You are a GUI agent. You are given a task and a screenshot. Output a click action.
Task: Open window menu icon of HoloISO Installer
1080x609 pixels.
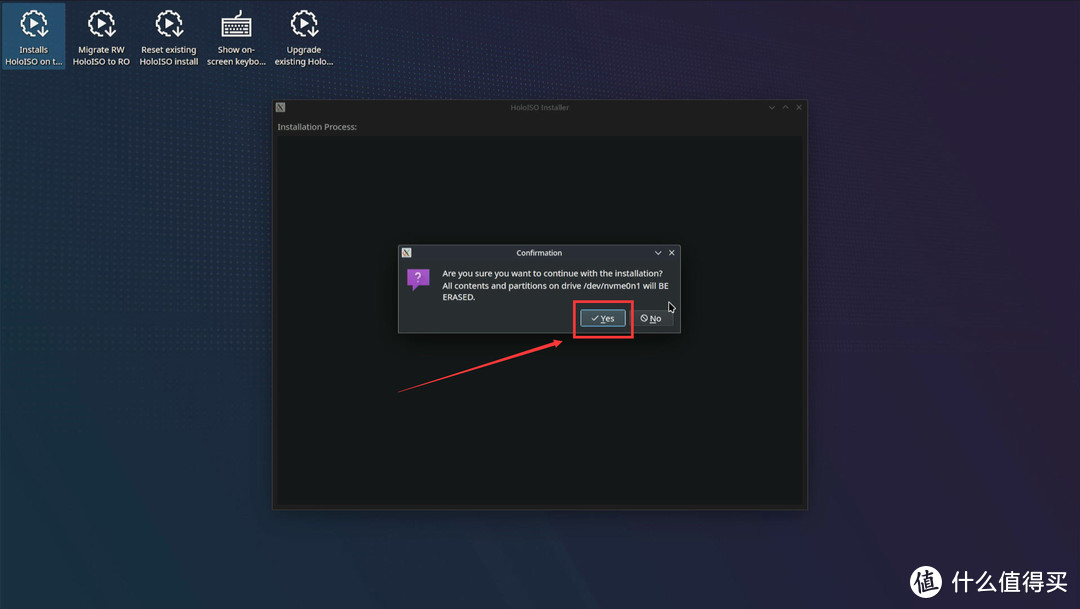(281, 107)
